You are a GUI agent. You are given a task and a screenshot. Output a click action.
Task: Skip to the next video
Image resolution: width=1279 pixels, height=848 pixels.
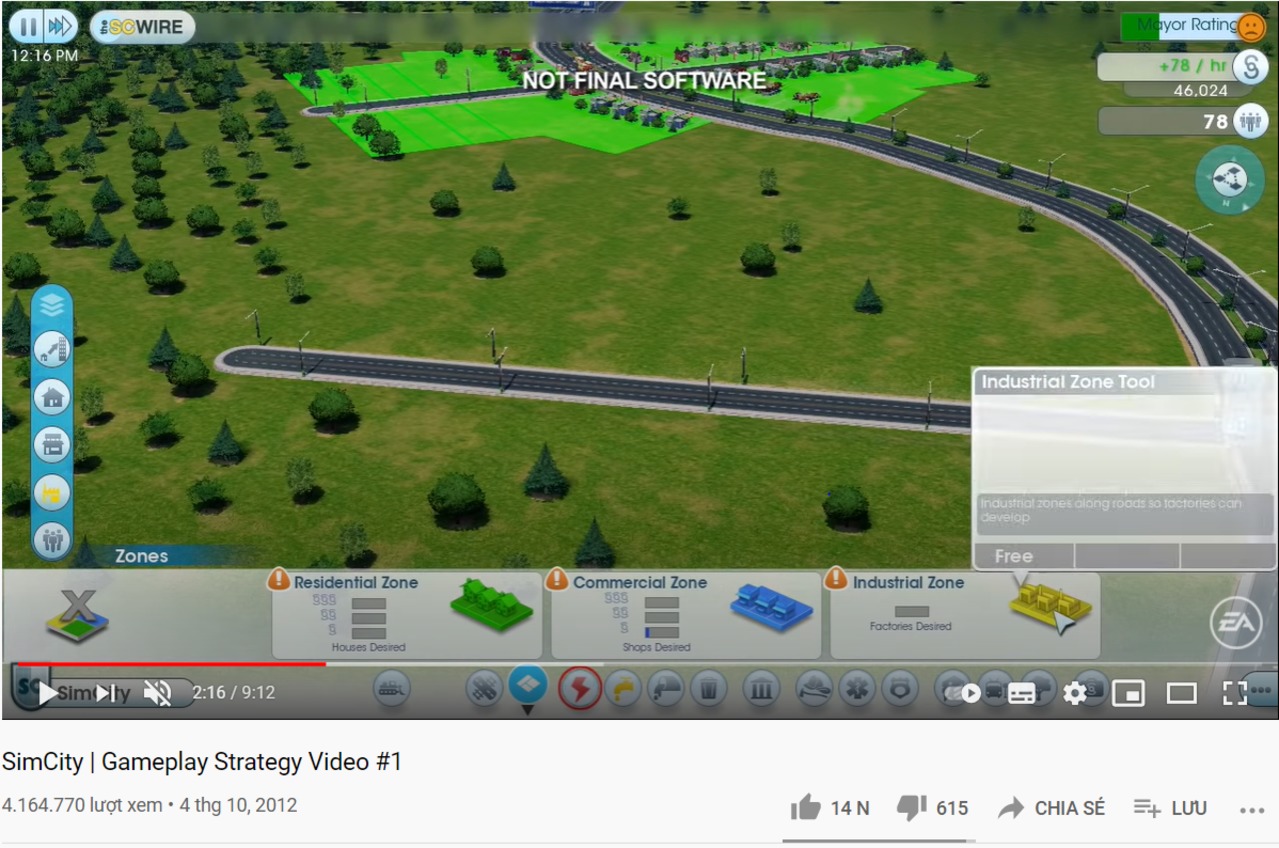click(x=107, y=693)
